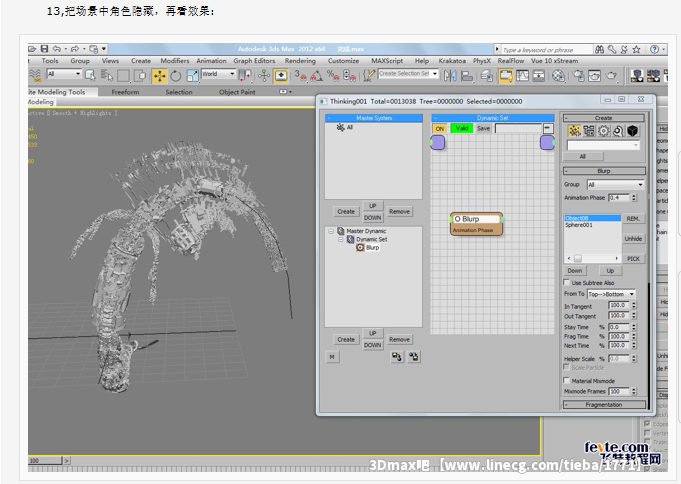Open Edit Named Selection Sets icon
Viewport: 681px width, 484px height.
click(x=369, y=76)
